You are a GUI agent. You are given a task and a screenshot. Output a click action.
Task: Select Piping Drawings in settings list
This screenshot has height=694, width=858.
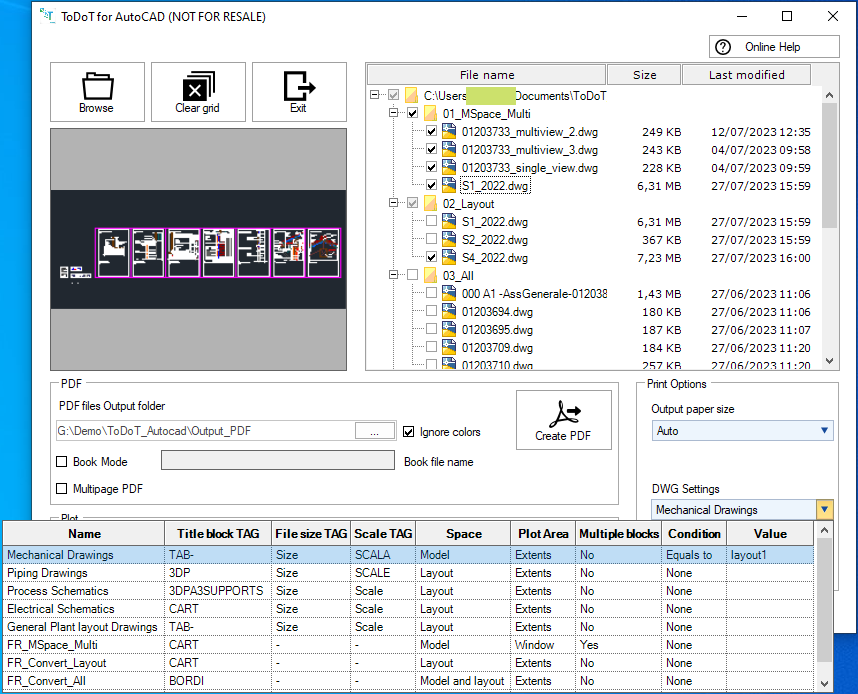(47, 573)
